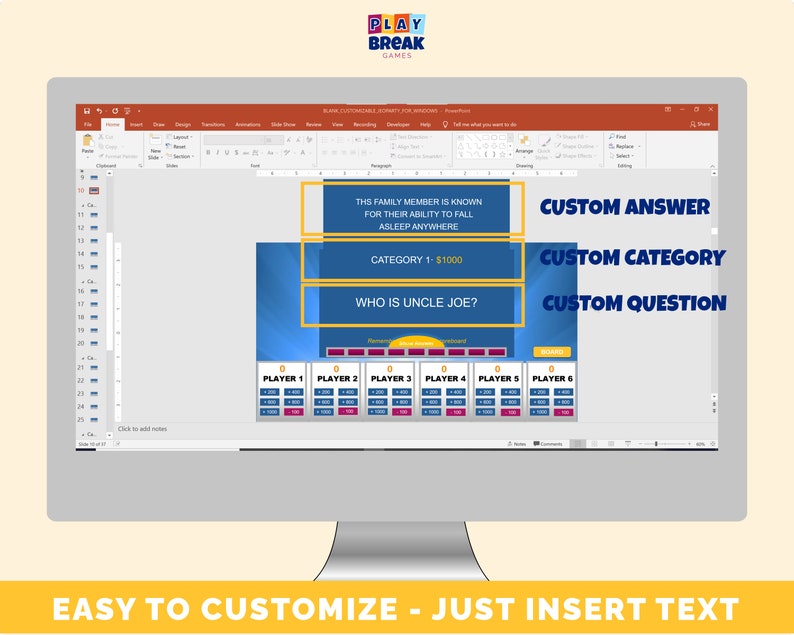Click Player 1's +200 score button
This screenshot has height=635, width=794.
(x=269, y=392)
